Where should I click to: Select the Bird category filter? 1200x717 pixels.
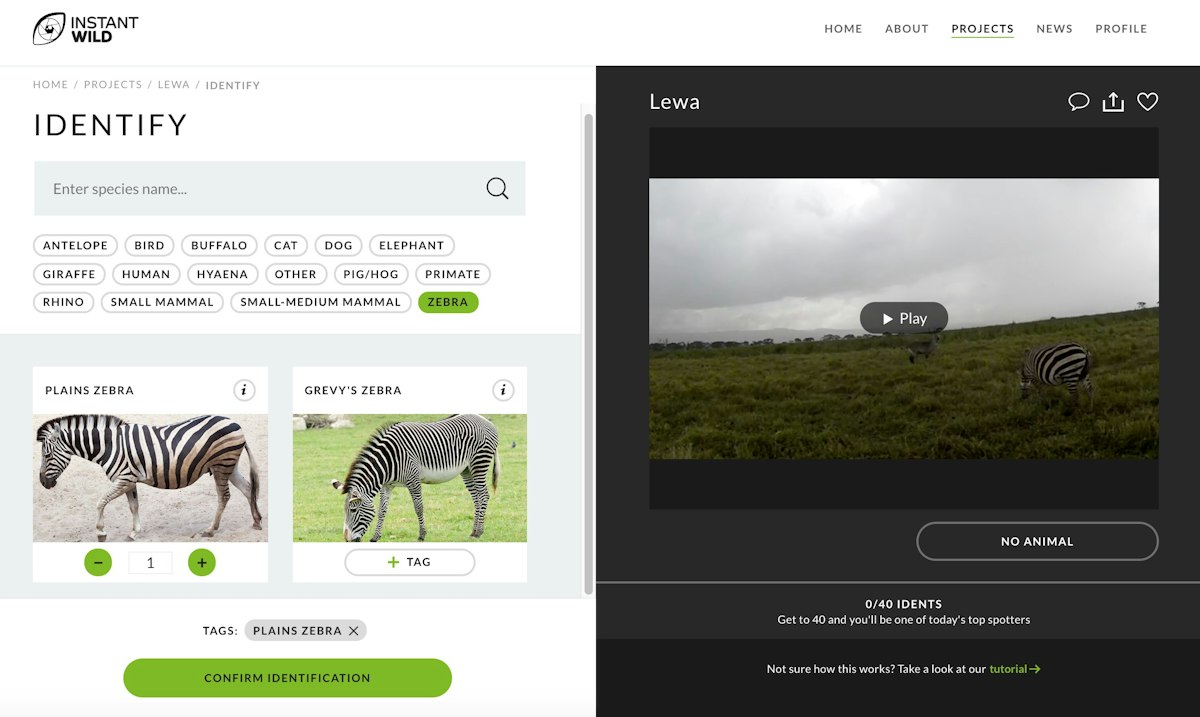(149, 245)
